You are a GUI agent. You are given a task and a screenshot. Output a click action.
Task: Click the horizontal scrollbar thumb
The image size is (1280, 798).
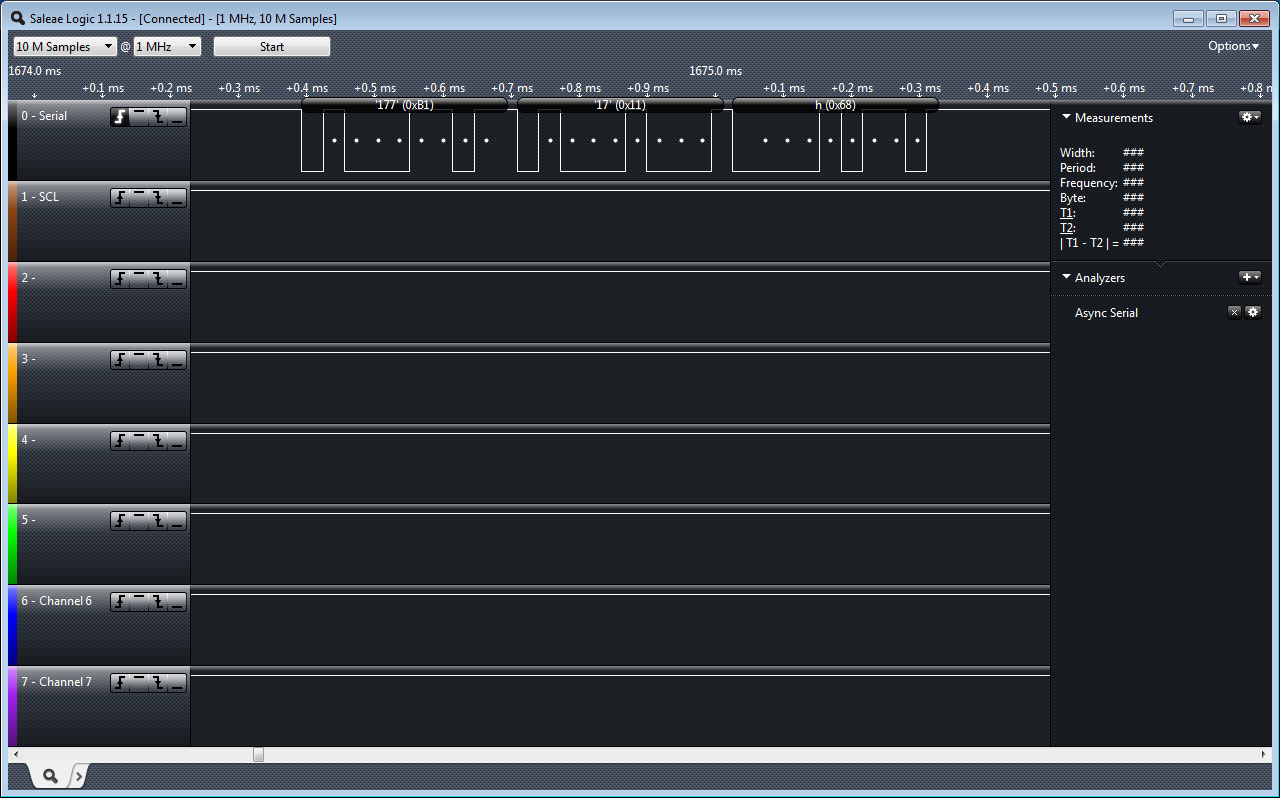(x=258, y=755)
